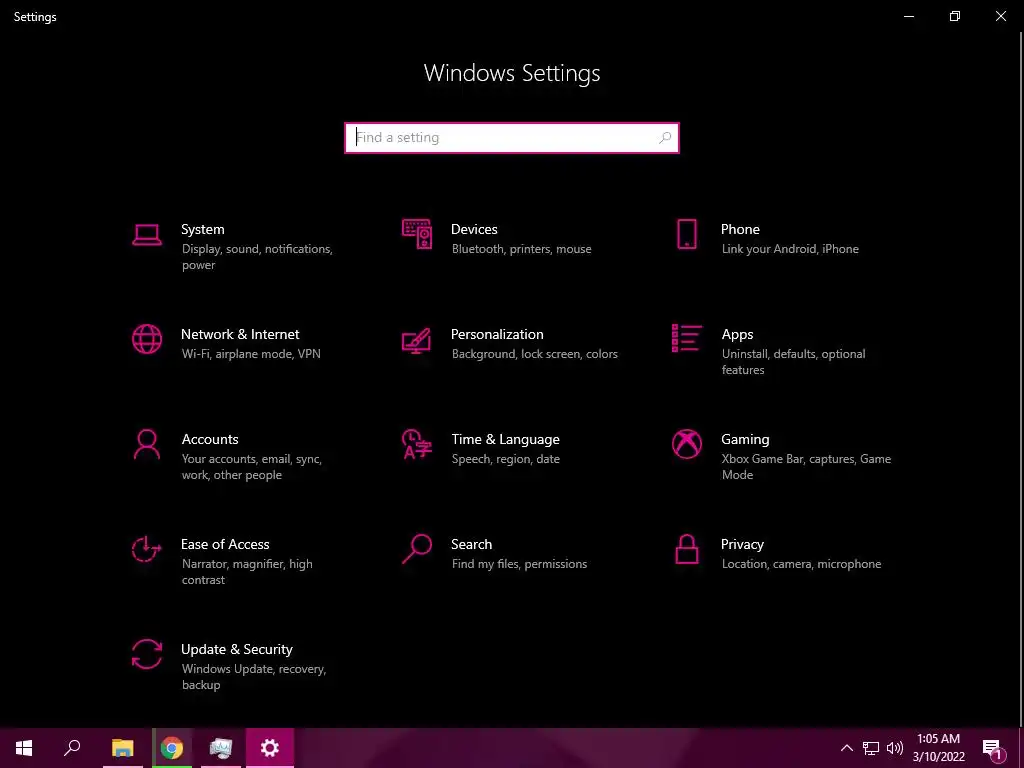The image size is (1024, 768).
Task: Open the Phone icon
Action: tap(686, 234)
